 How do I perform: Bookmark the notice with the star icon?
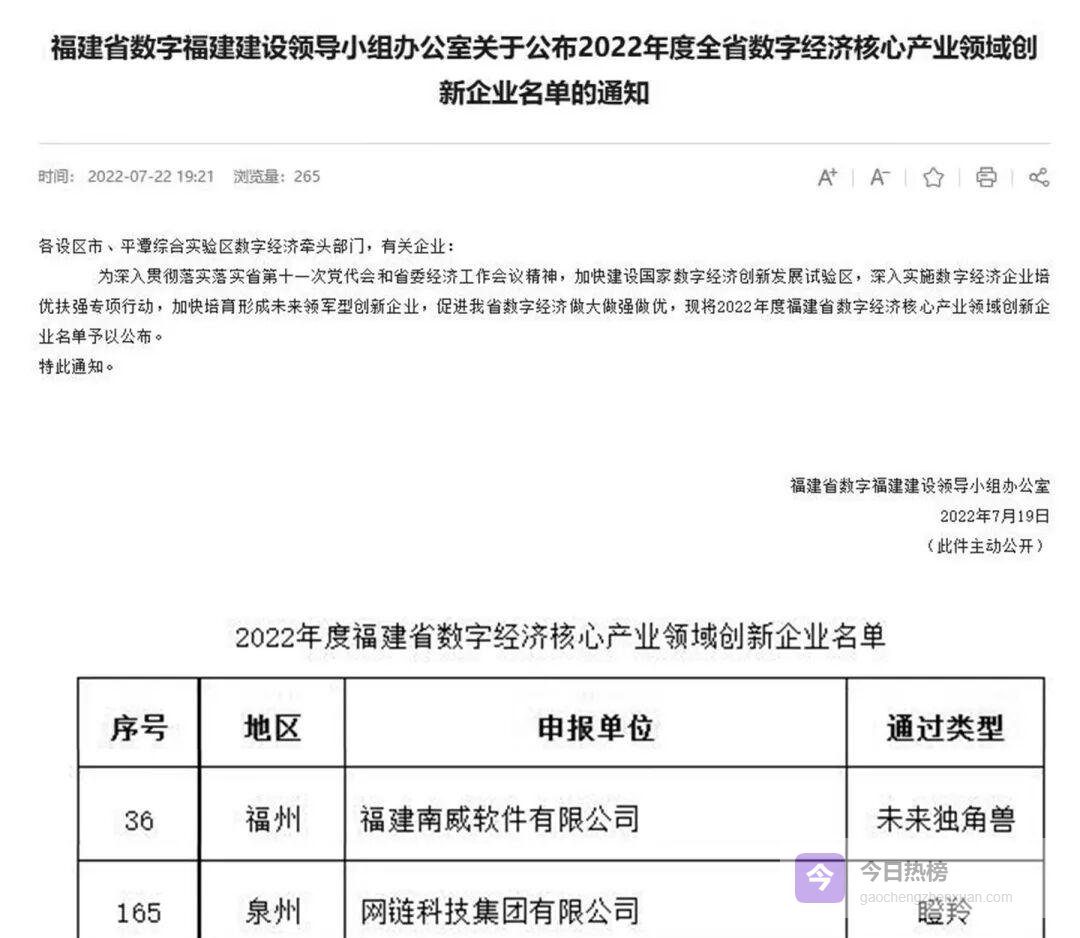[x=933, y=177]
